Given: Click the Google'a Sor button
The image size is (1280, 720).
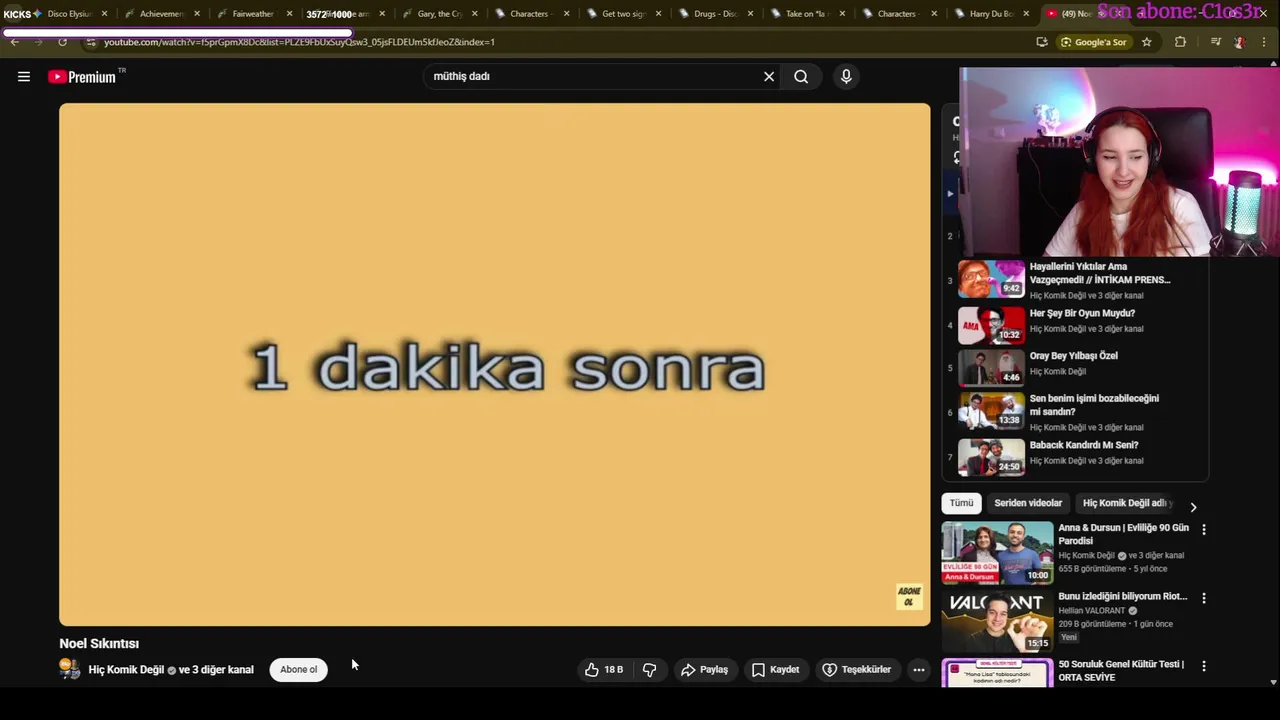Looking at the screenshot, I should click(1094, 42).
